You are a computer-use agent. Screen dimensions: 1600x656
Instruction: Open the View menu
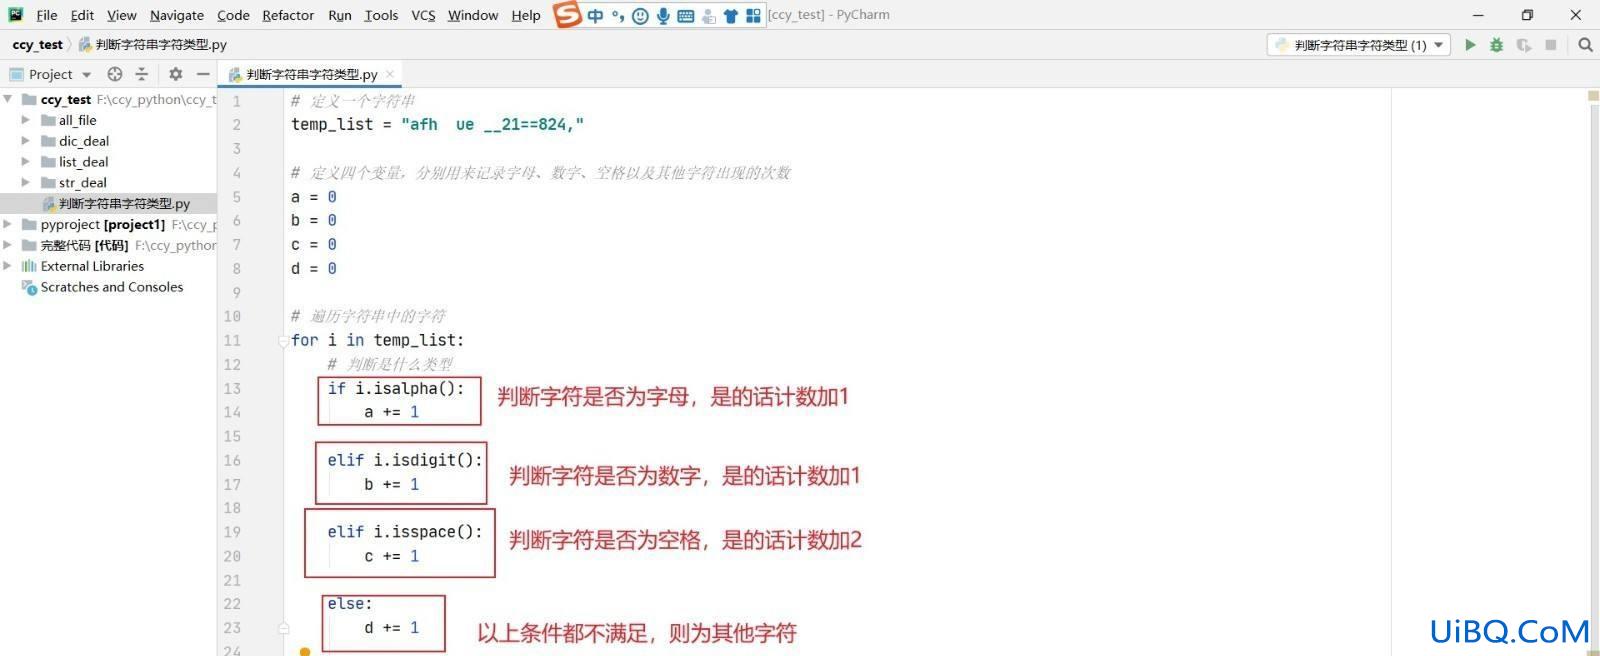coord(121,15)
